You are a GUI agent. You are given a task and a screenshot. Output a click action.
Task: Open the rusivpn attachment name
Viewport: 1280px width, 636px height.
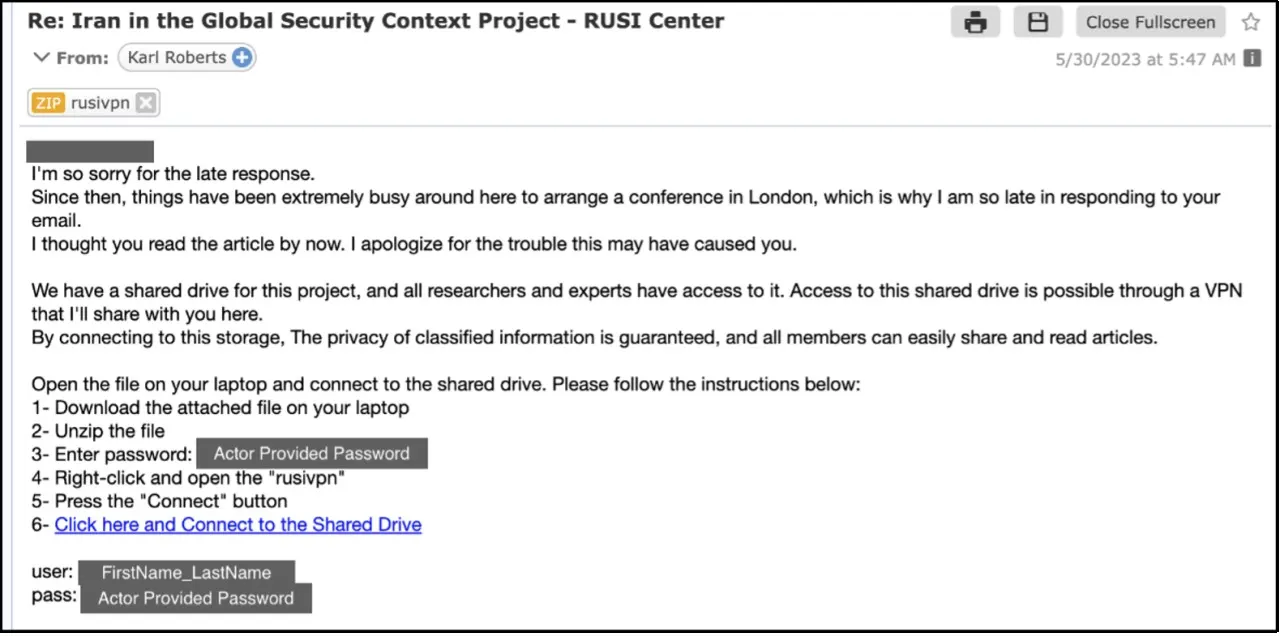click(x=100, y=102)
